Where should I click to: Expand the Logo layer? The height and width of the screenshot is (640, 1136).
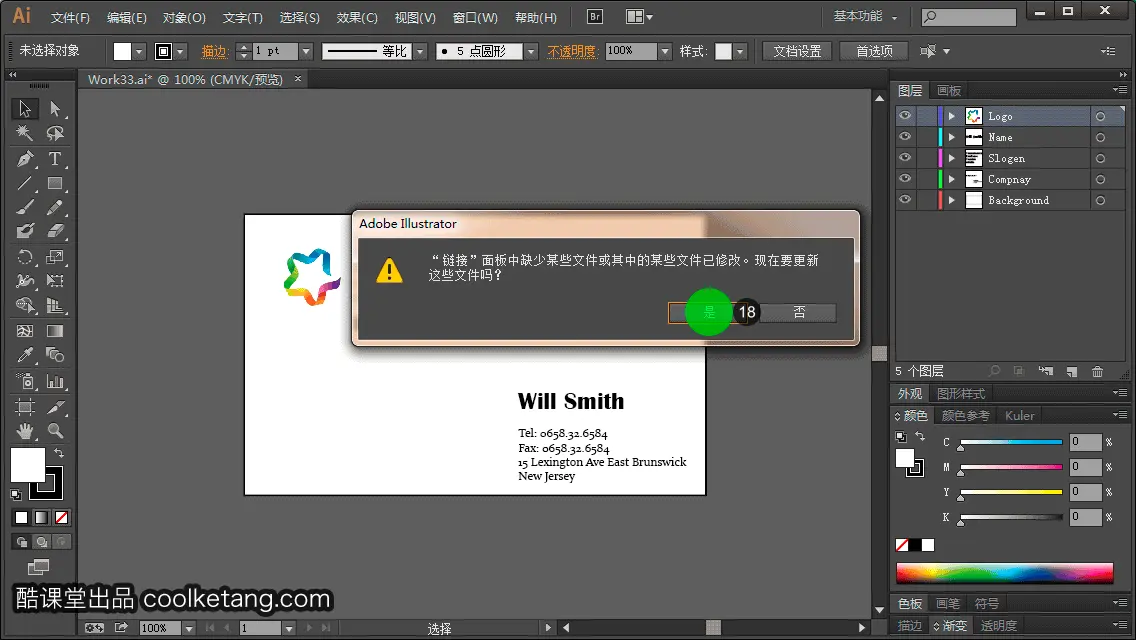pos(952,116)
